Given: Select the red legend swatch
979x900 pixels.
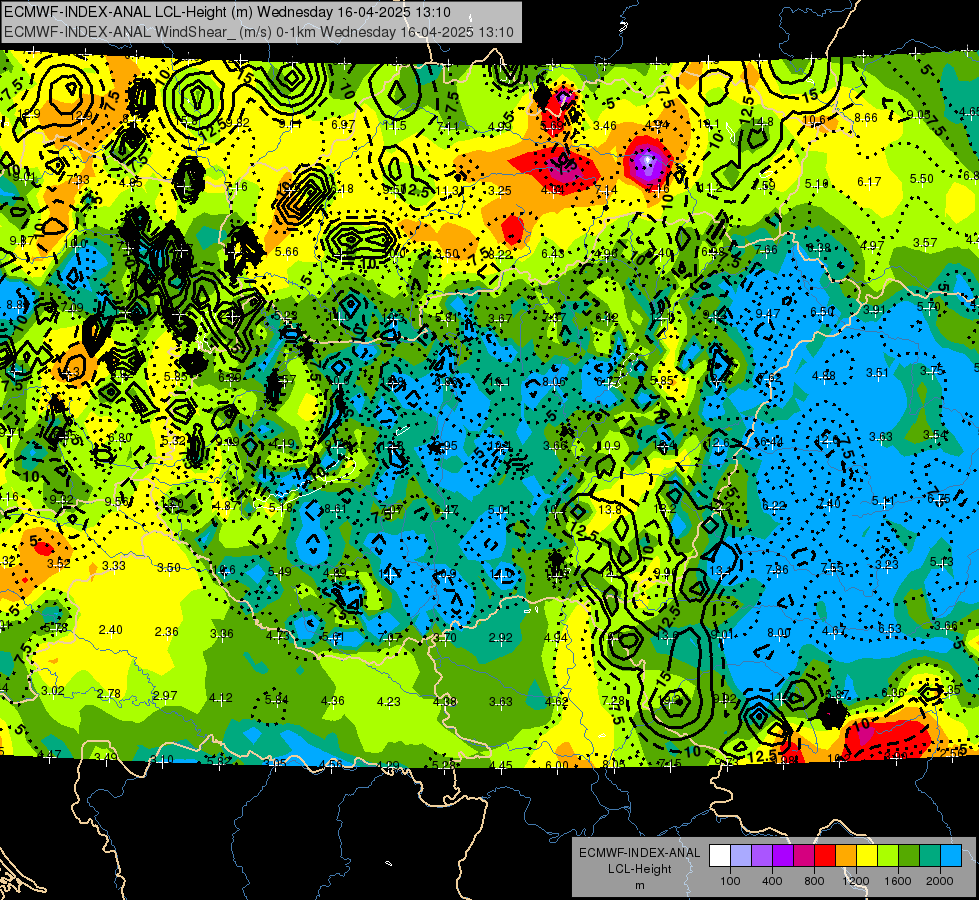Looking at the screenshot, I should tap(825, 856).
